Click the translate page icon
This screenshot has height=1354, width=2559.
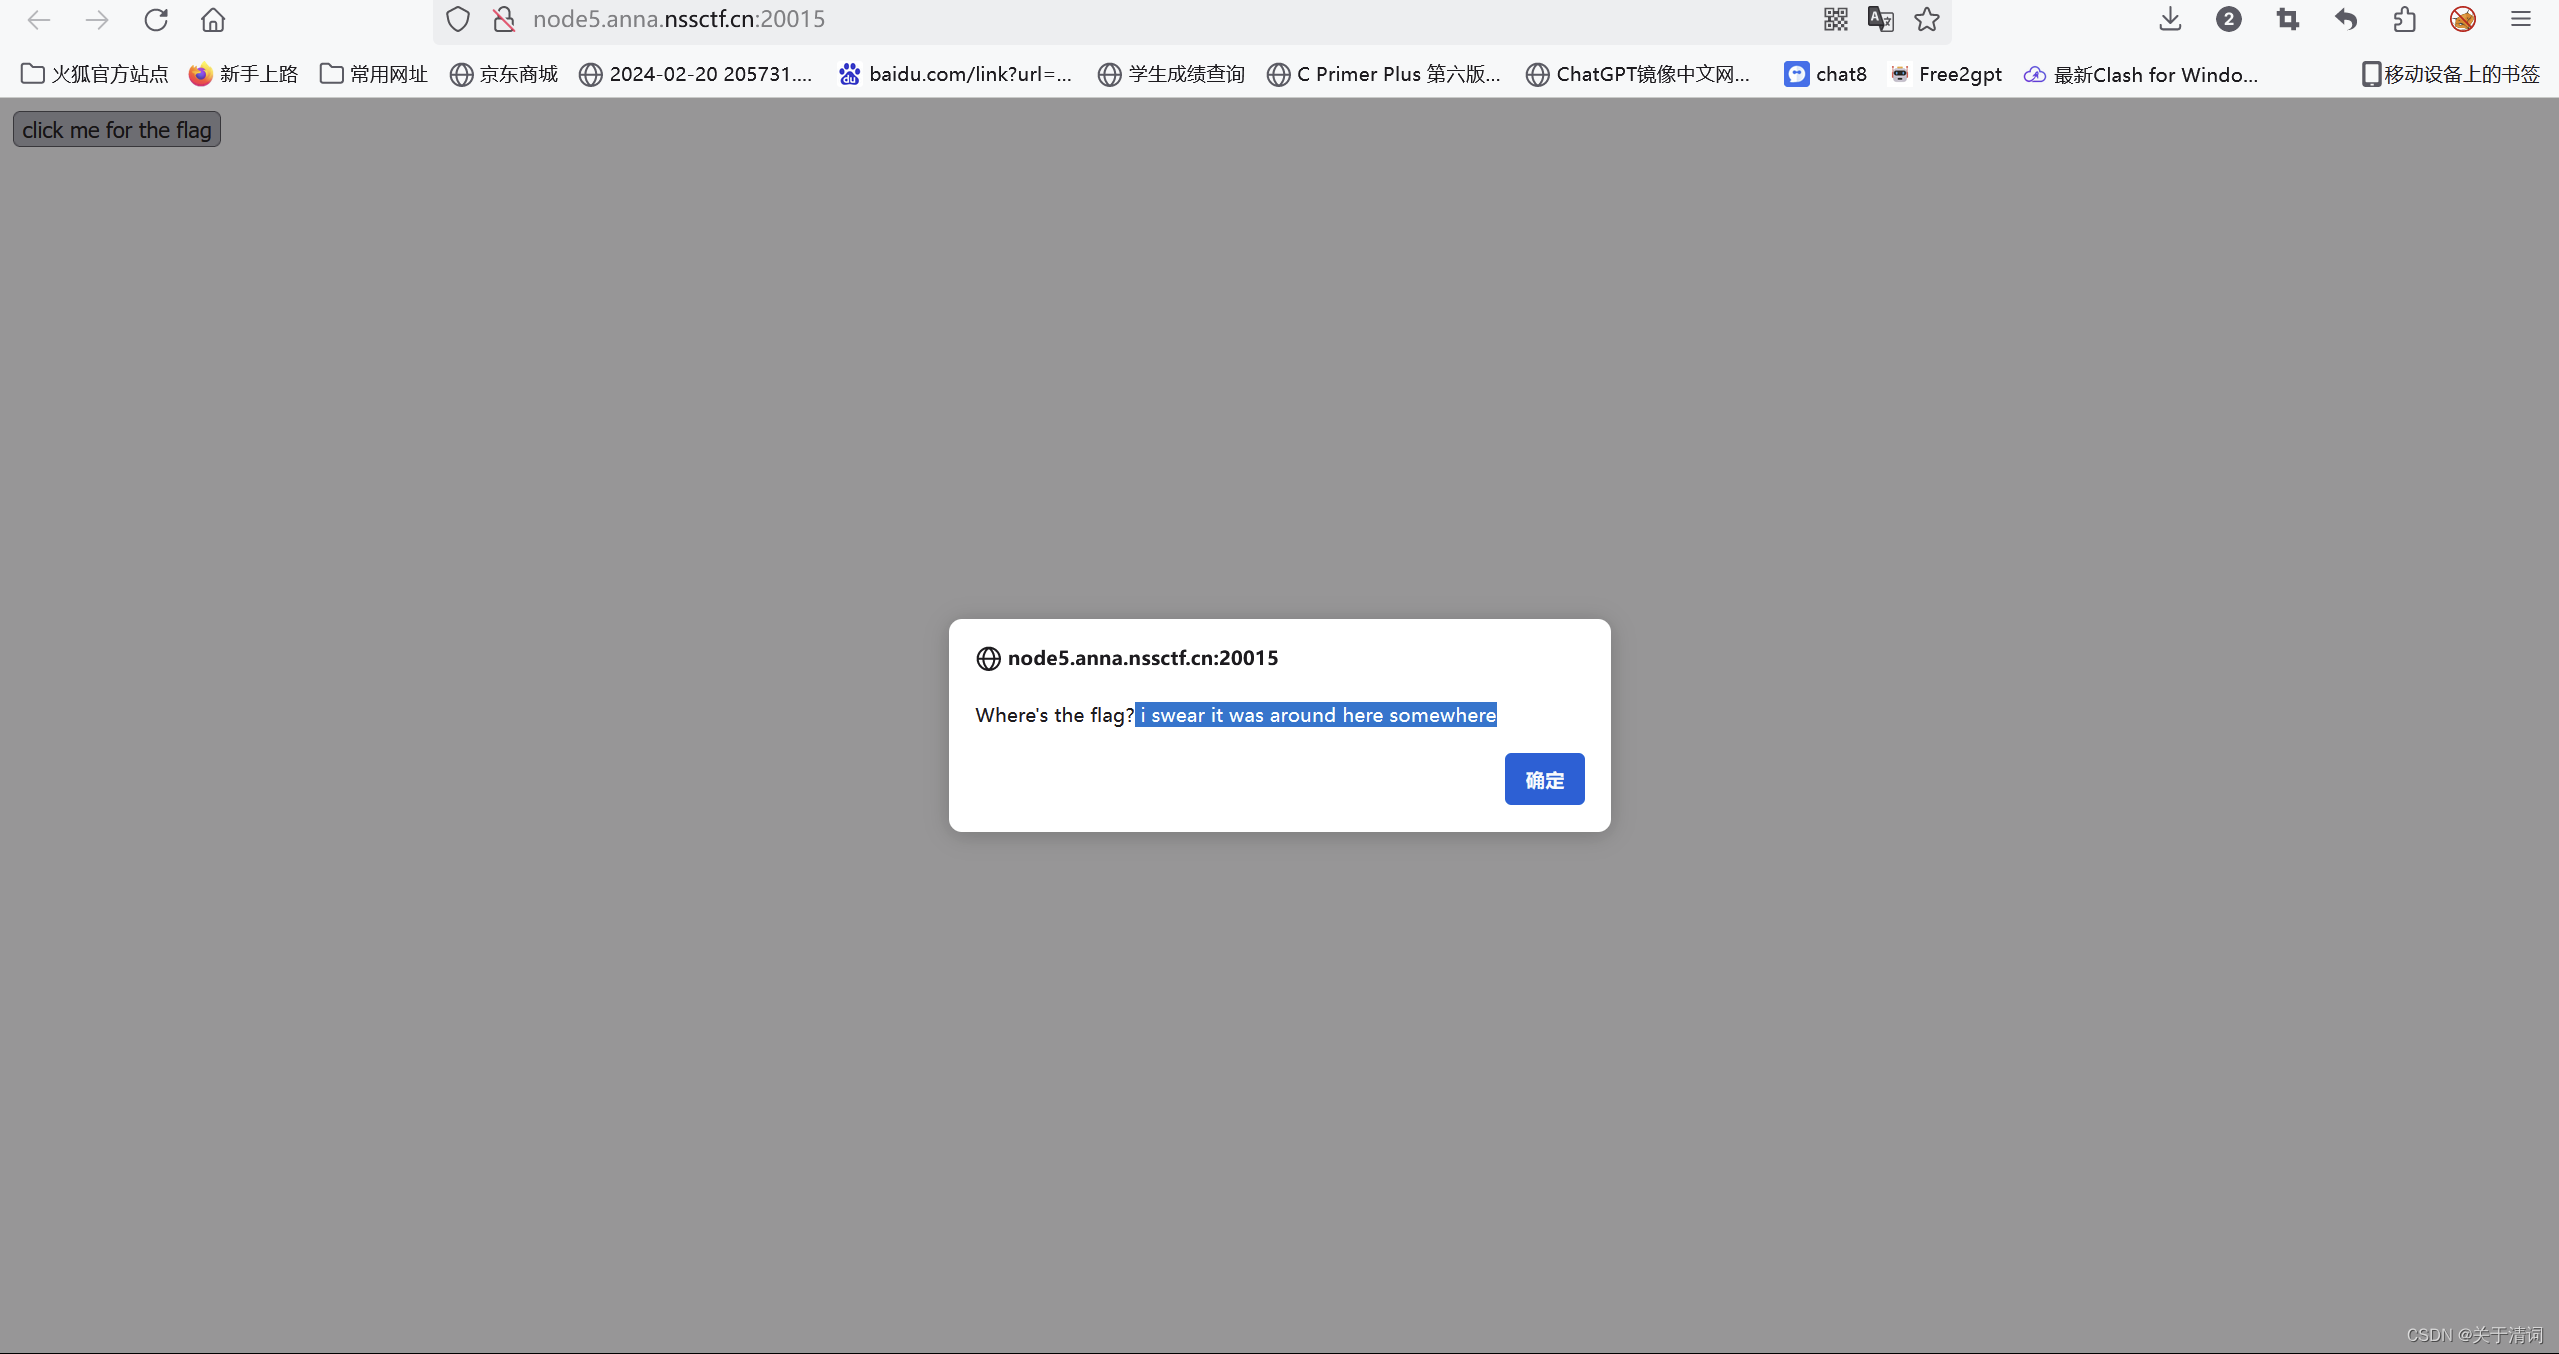pos(1880,20)
